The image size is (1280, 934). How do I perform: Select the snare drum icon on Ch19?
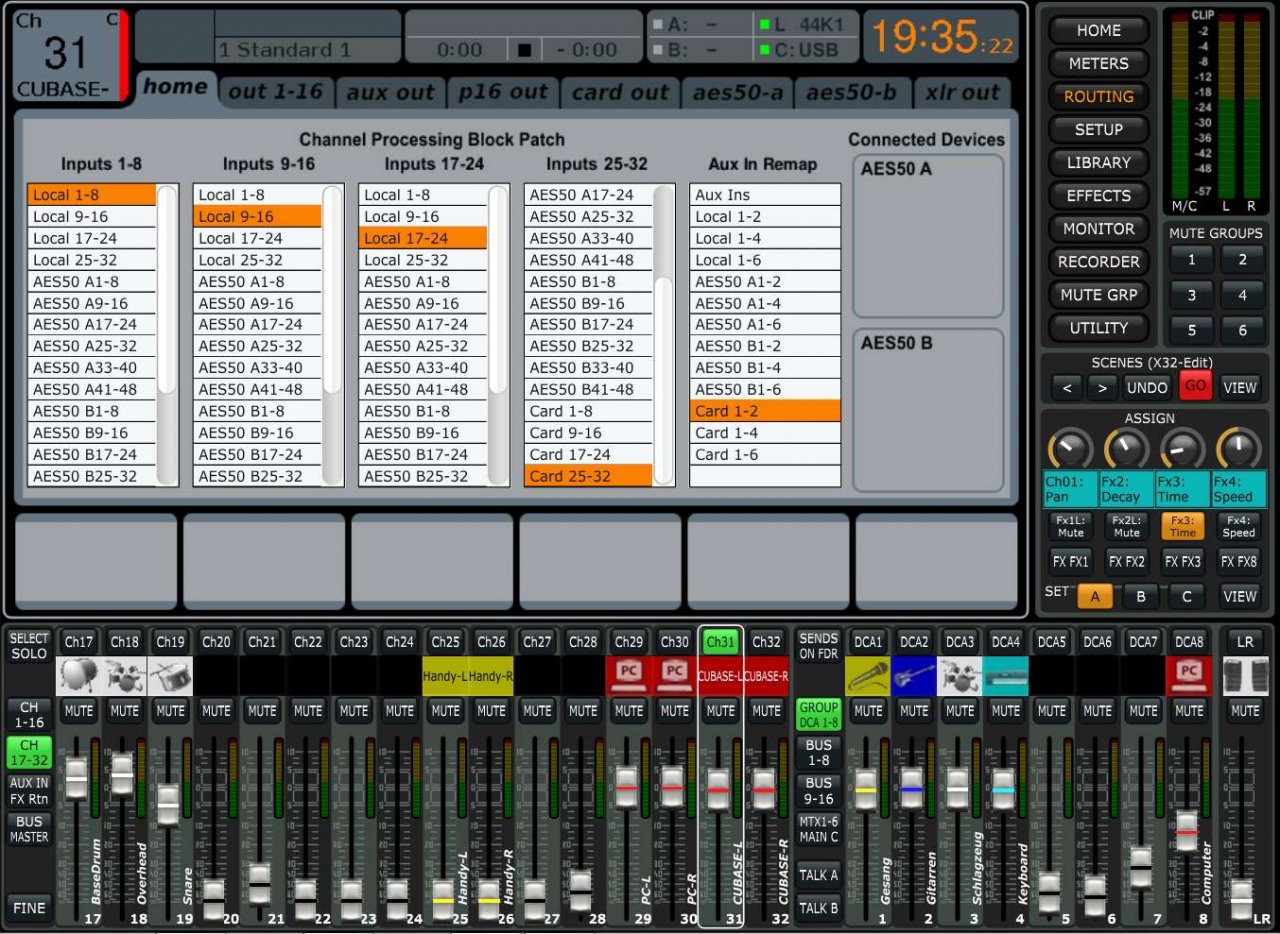point(170,675)
